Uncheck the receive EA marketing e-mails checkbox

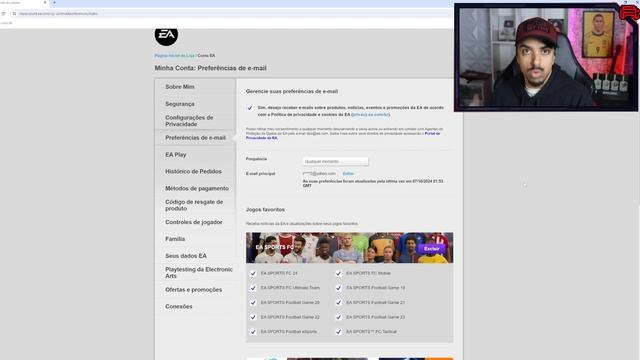click(x=250, y=108)
